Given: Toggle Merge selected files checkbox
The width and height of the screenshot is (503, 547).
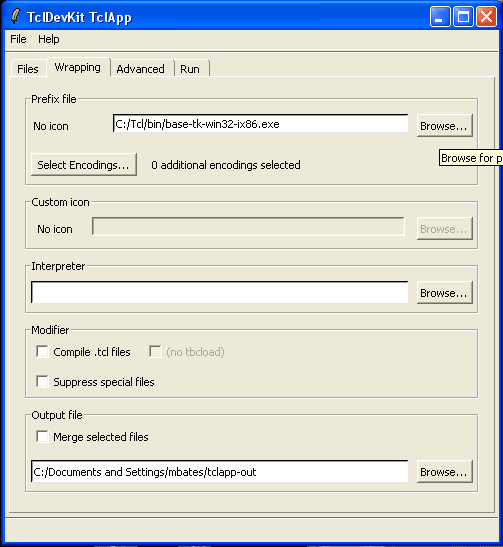Looking at the screenshot, I should [x=43, y=437].
